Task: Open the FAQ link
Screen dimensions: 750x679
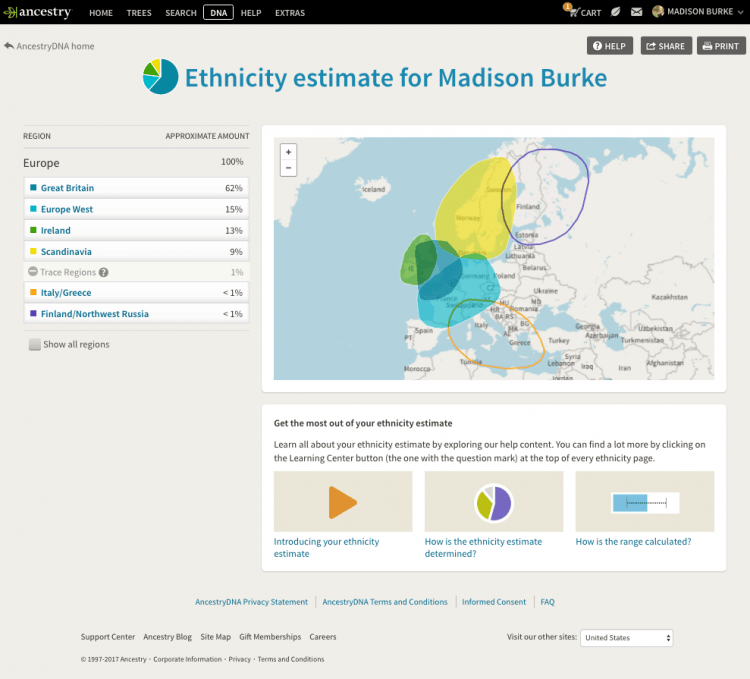Action: pyautogui.click(x=547, y=602)
